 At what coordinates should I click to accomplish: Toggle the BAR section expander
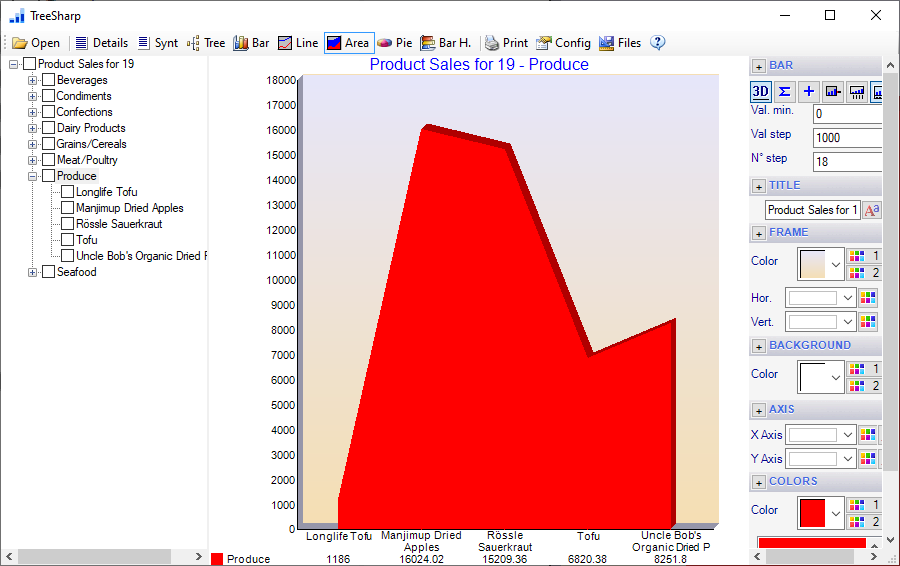click(x=759, y=67)
